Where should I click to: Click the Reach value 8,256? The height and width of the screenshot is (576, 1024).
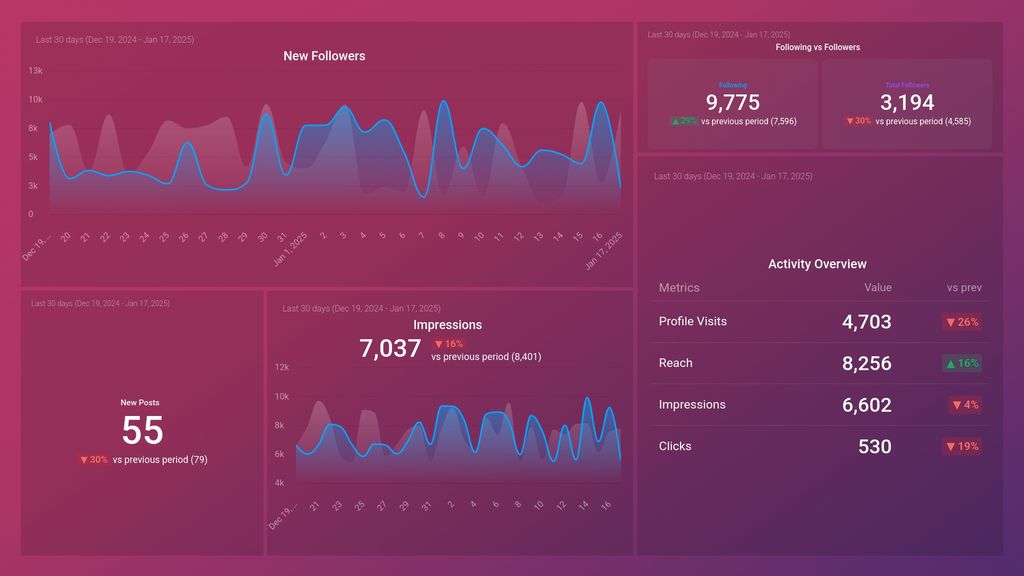click(867, 364)
